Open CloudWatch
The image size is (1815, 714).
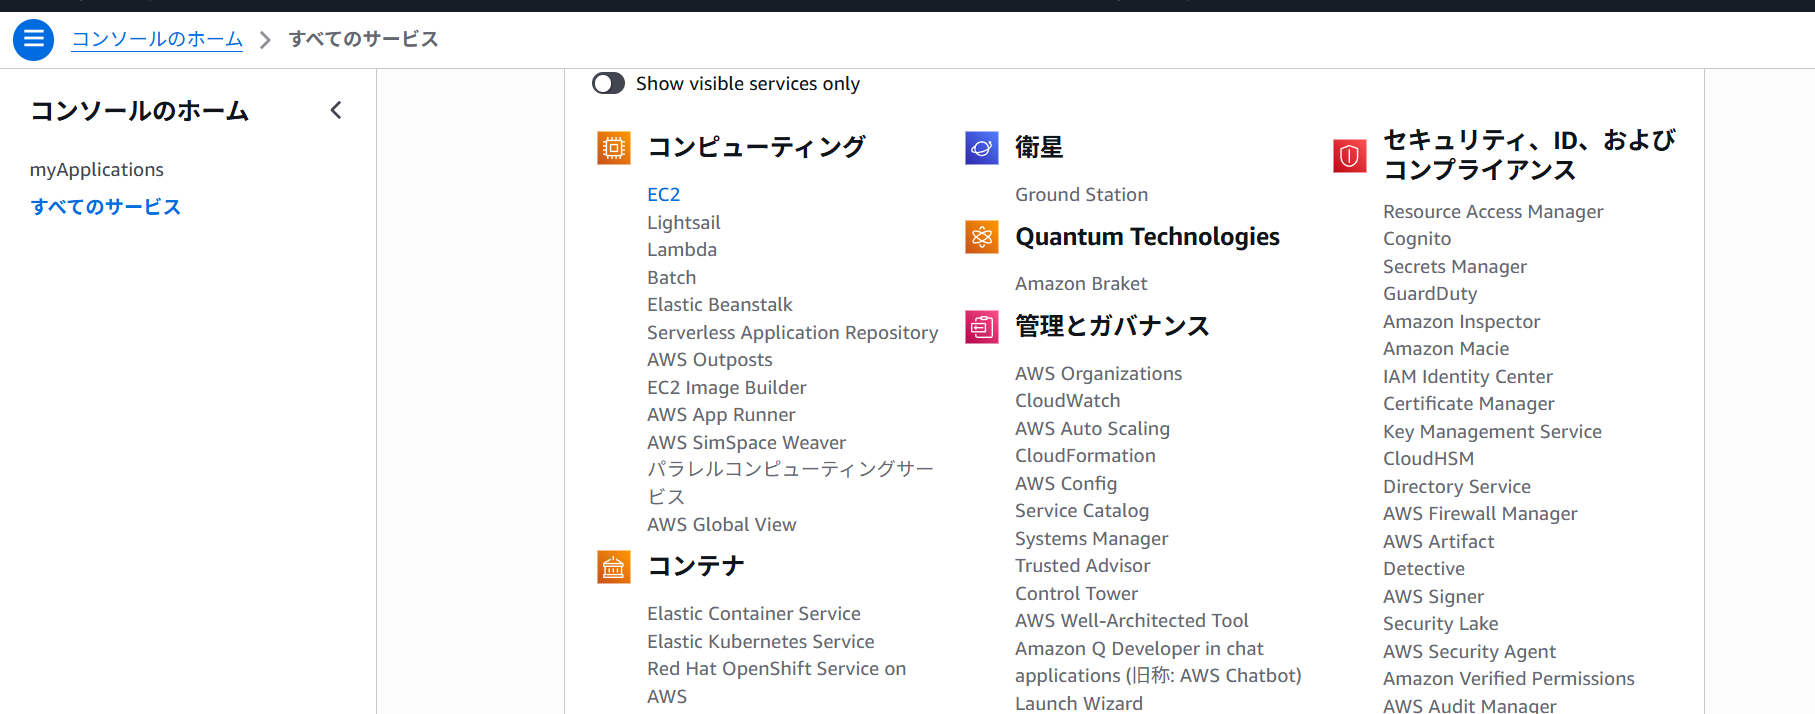coord(1068,401)
